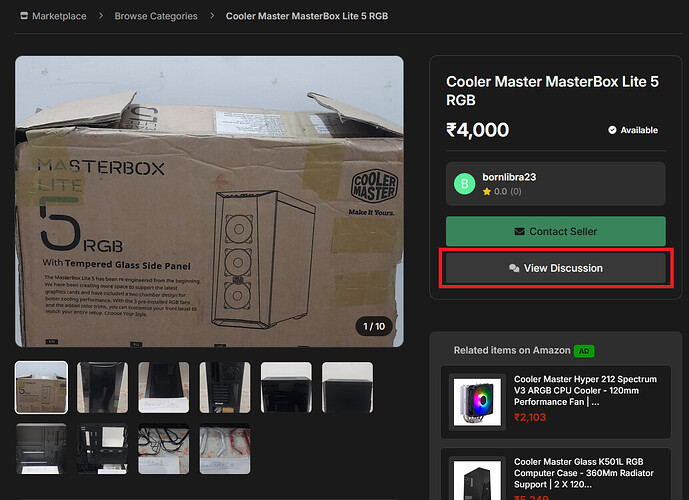
Task: Click the green seller avatar 'B'
Action: [x=464, y=183]
